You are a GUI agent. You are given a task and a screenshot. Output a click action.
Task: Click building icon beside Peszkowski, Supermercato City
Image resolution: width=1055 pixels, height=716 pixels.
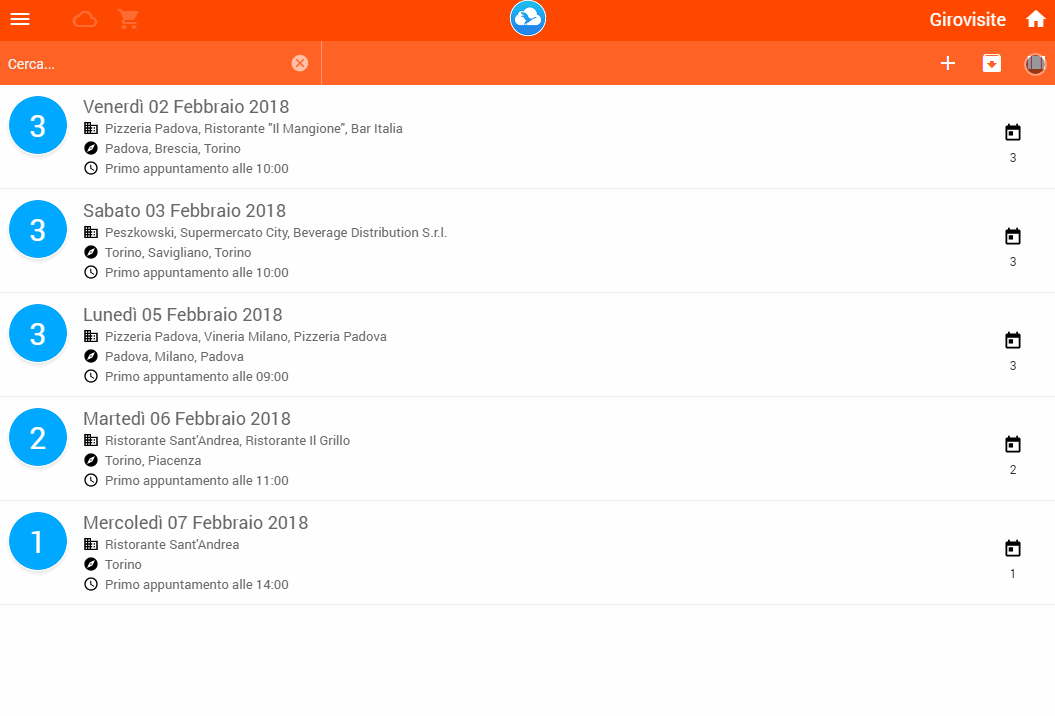[x=91, y=232]
